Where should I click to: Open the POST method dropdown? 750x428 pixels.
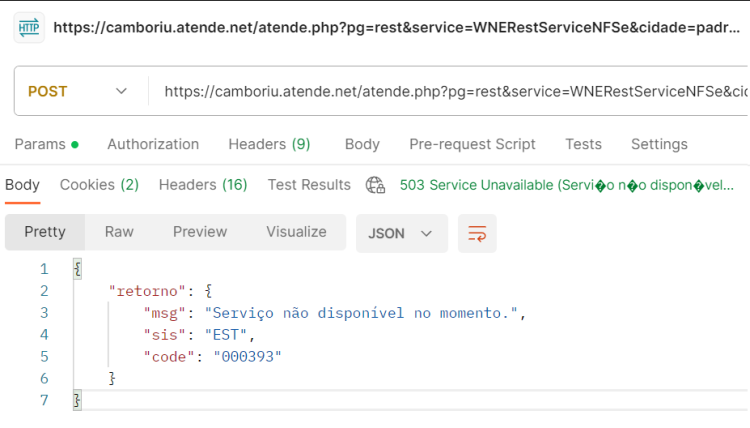(77, 91)
